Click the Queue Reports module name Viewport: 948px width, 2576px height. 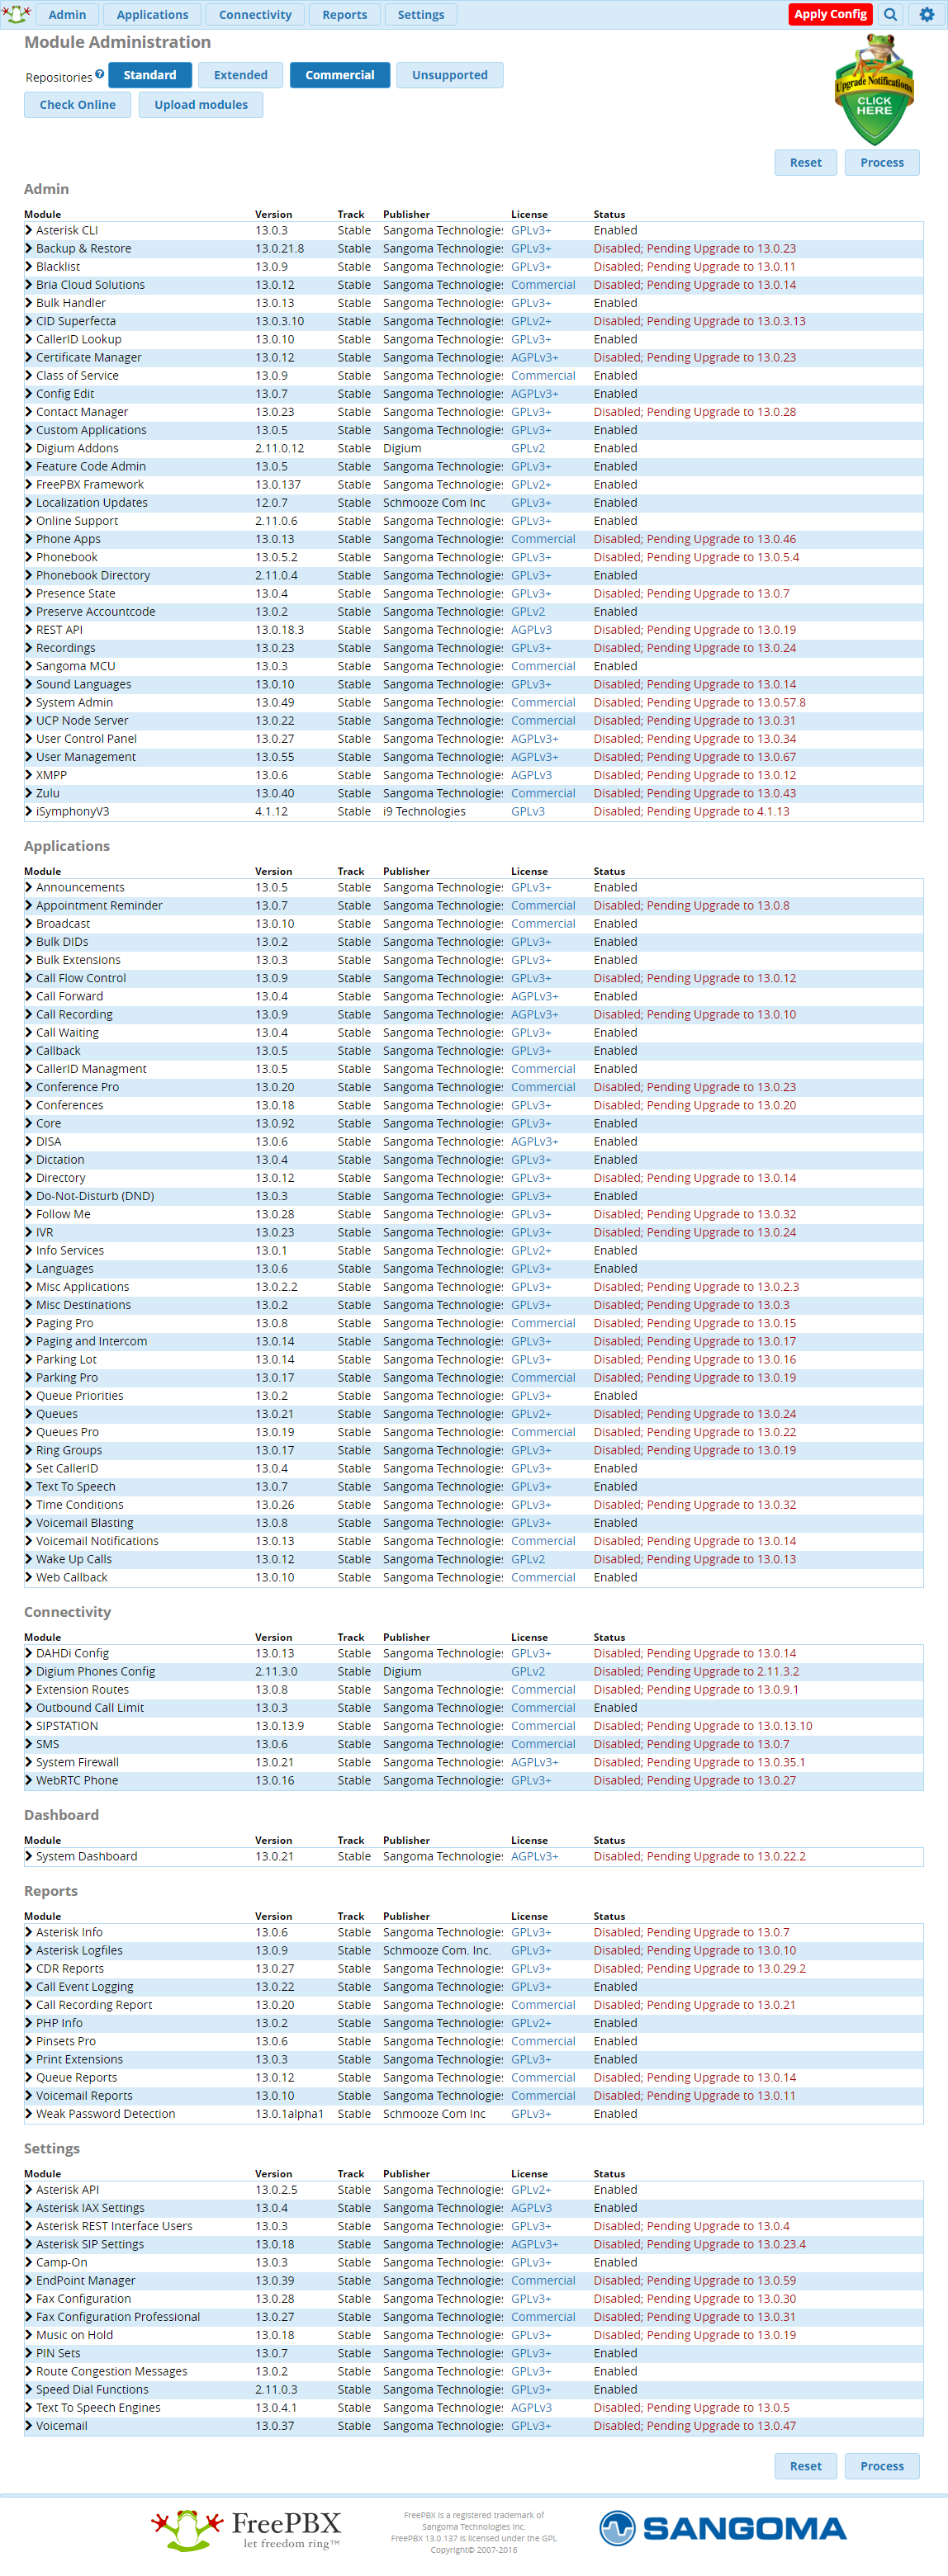[77, 2078]
